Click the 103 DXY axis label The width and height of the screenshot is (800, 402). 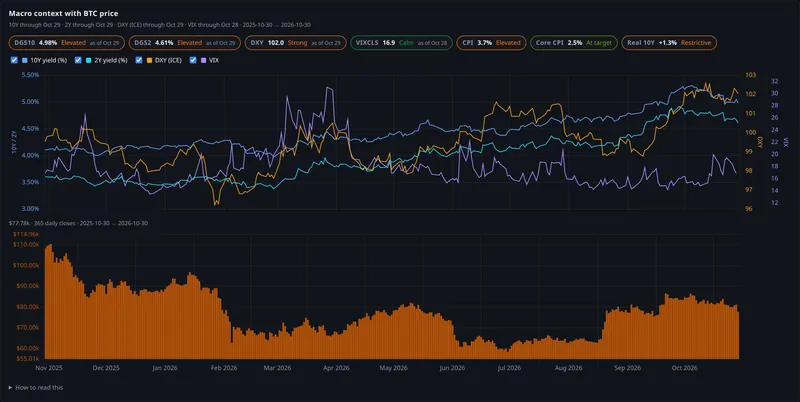751,75
